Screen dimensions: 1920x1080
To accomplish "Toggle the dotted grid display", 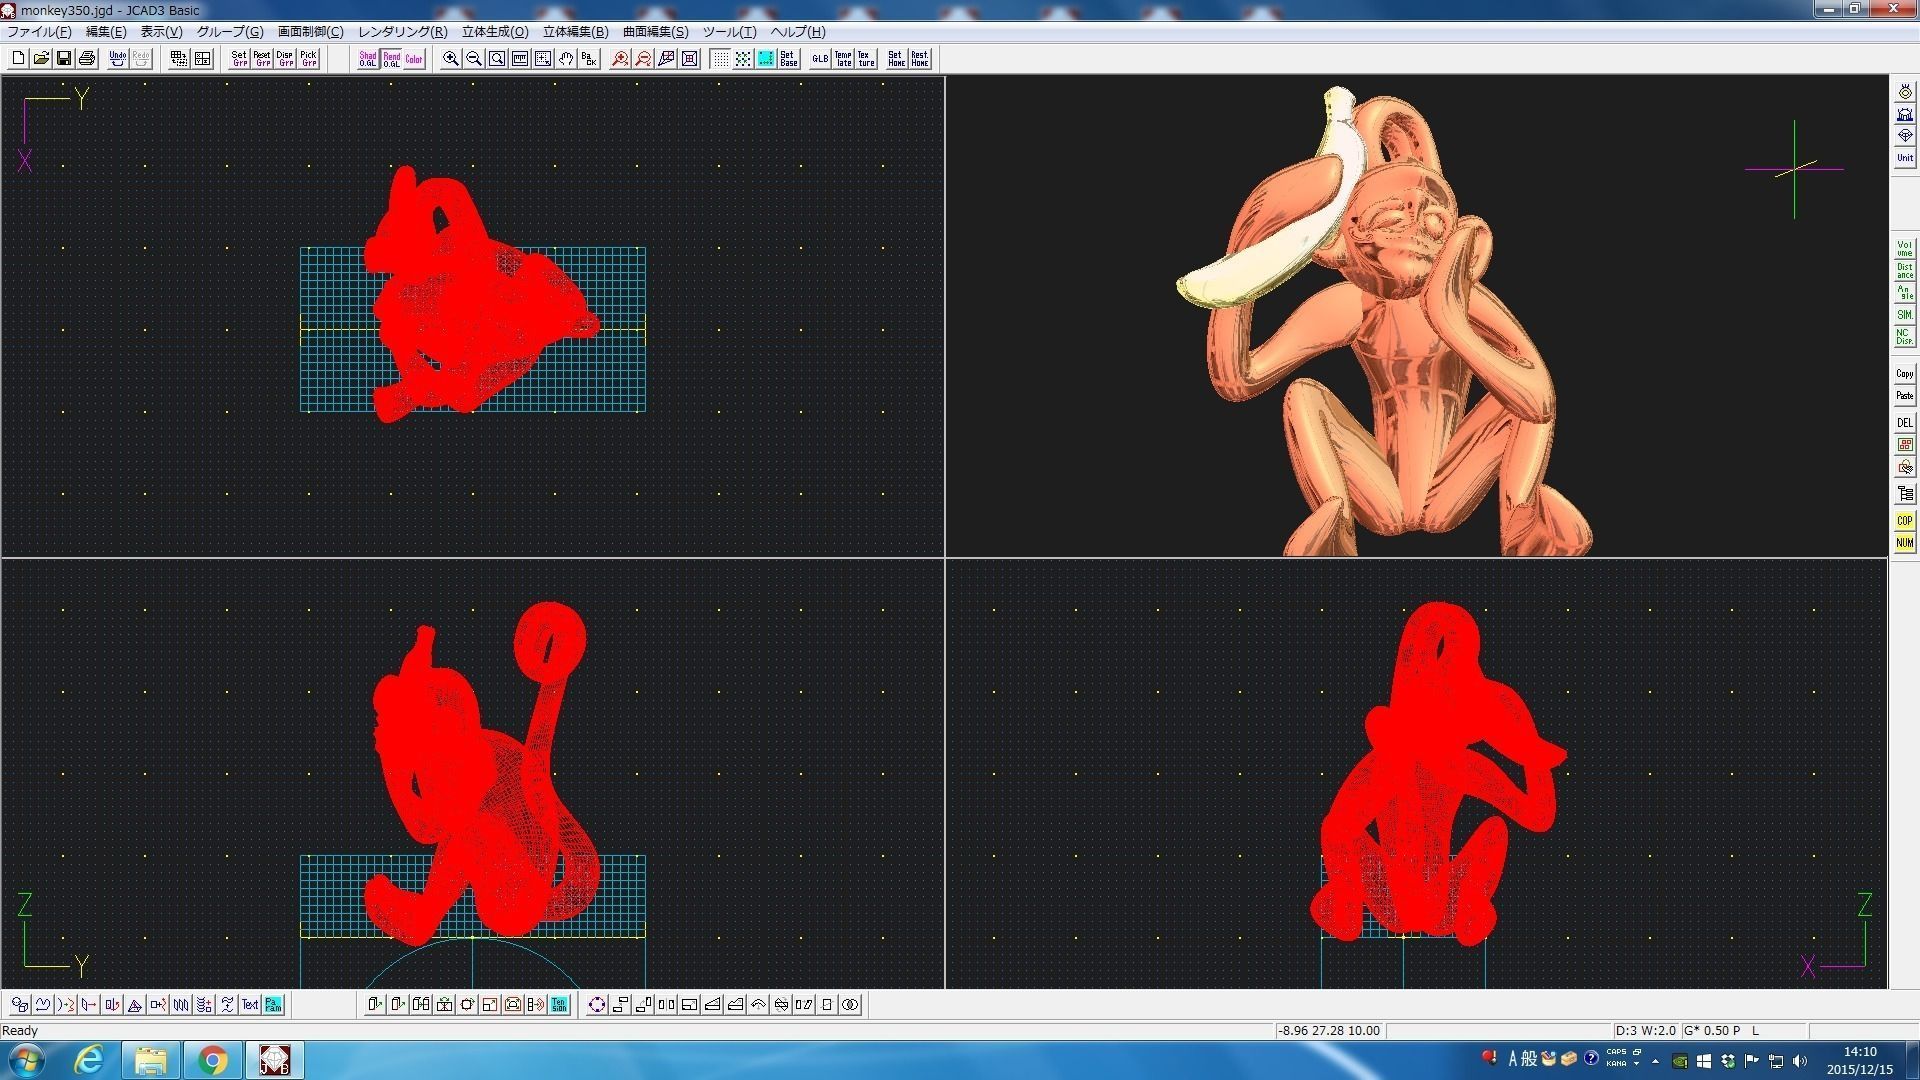I will [x=720, y=59].
